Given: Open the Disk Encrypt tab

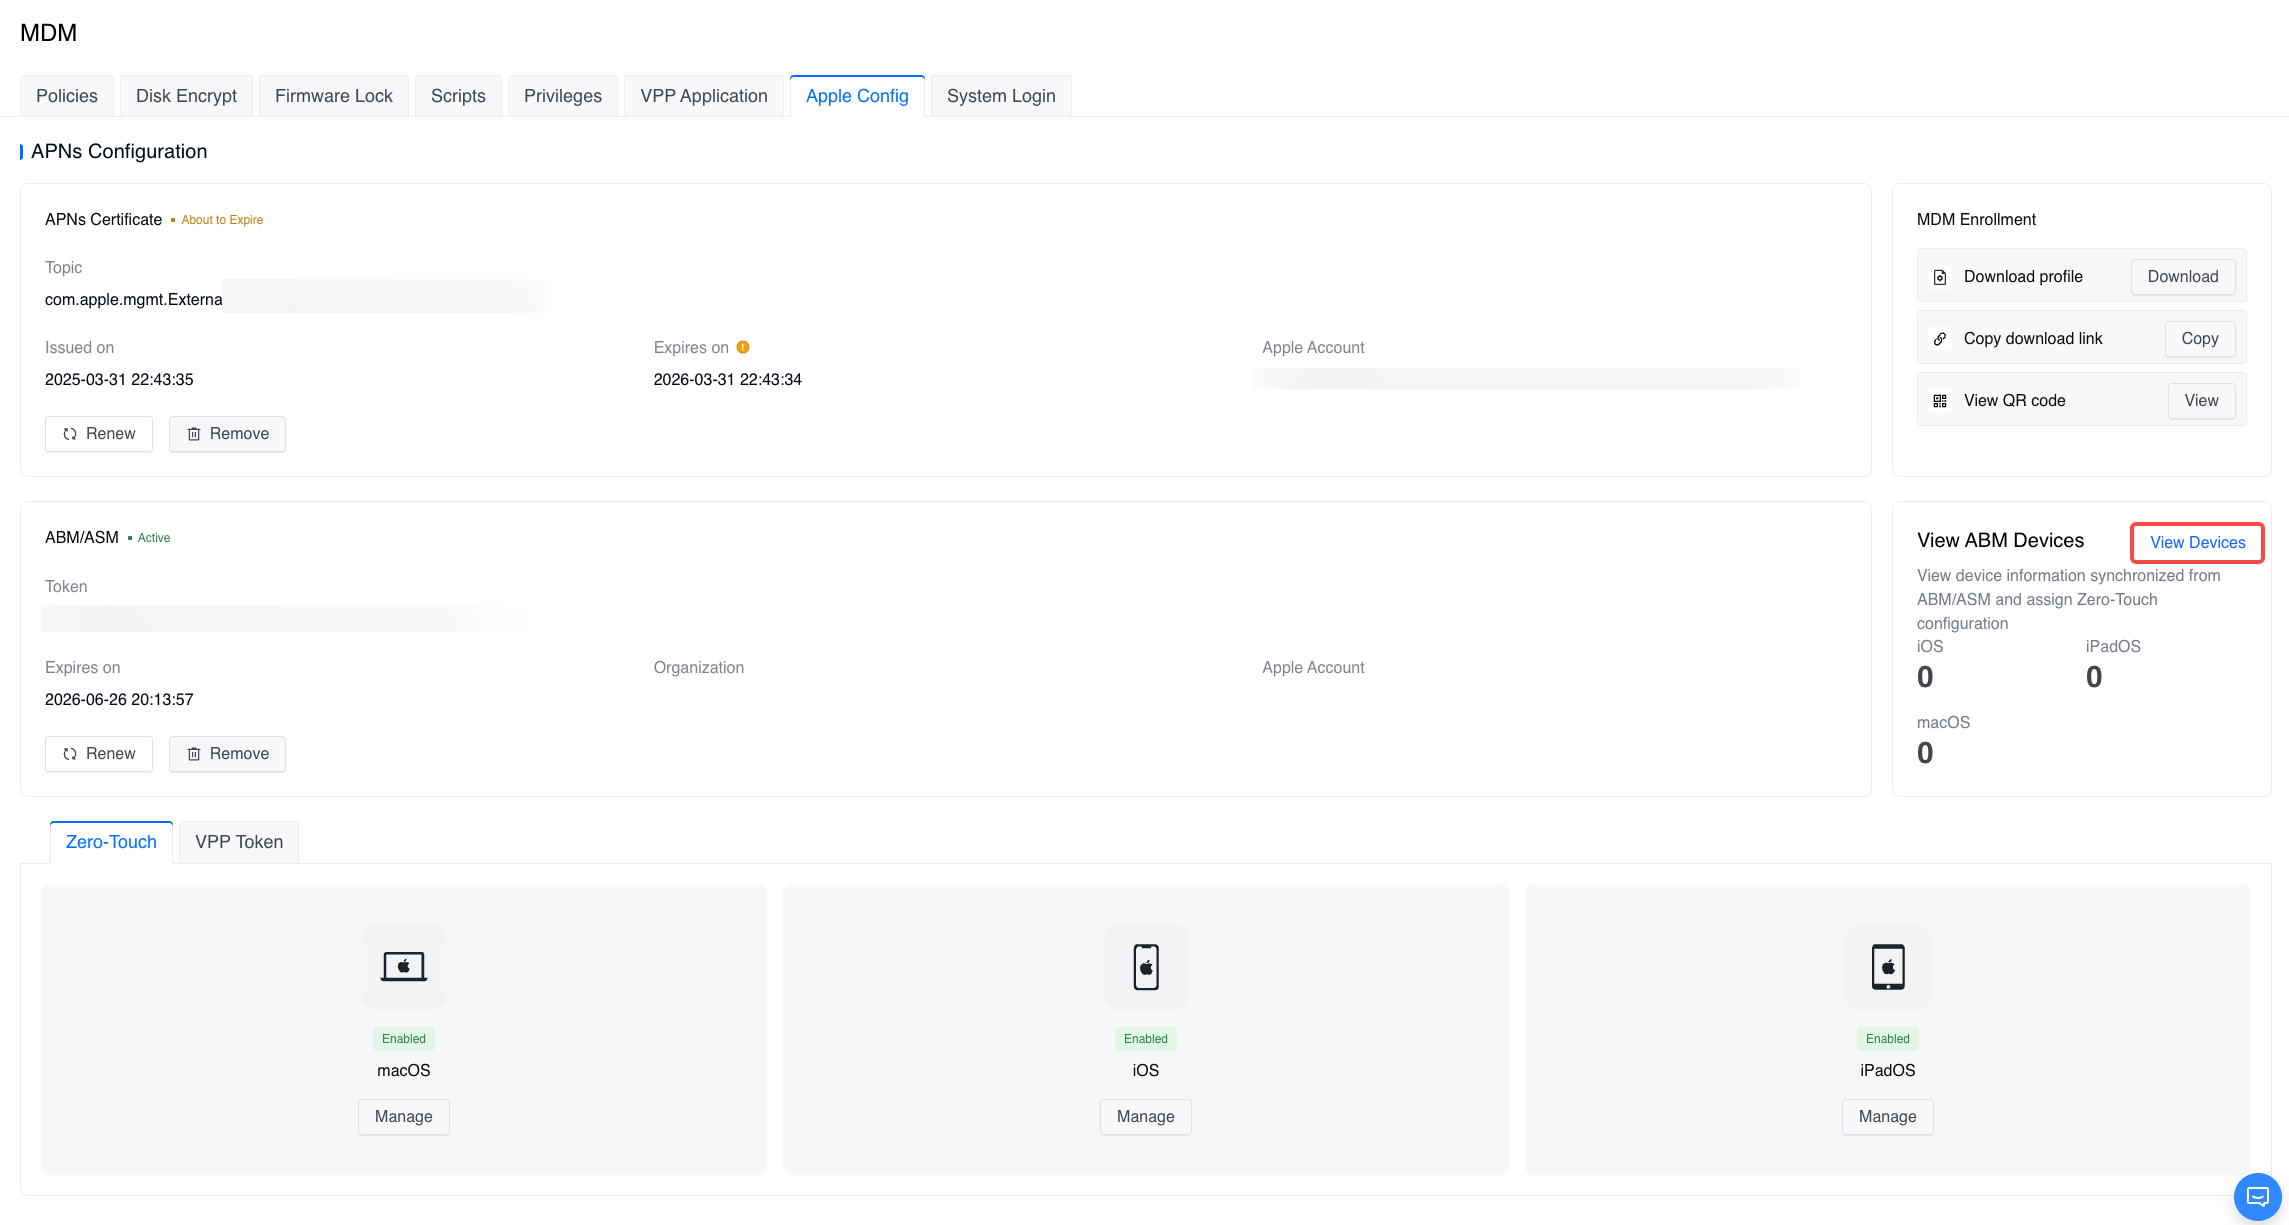Looking at the screenshot, I should pos(186,96).
